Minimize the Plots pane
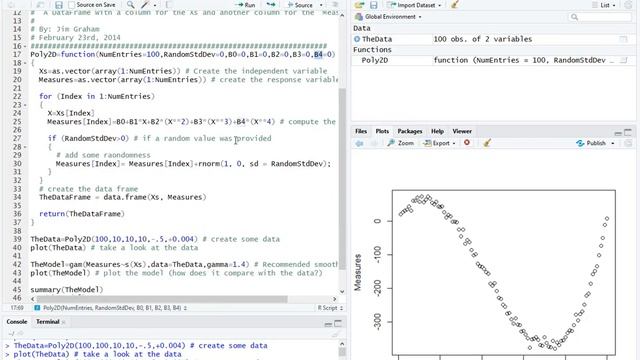640x360 pixels. pyautogui.click(x=618, y=132)
